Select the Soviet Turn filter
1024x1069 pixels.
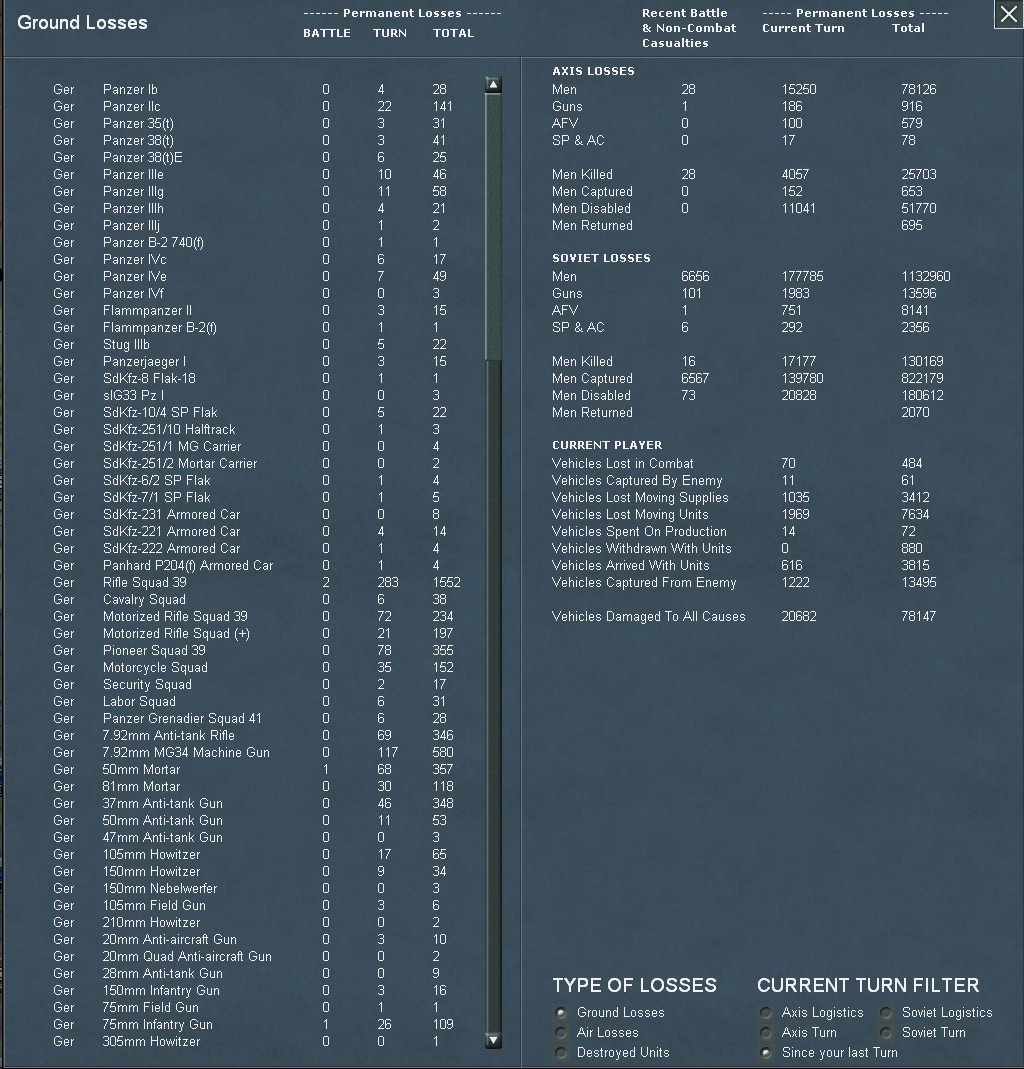click(886, 1032)
